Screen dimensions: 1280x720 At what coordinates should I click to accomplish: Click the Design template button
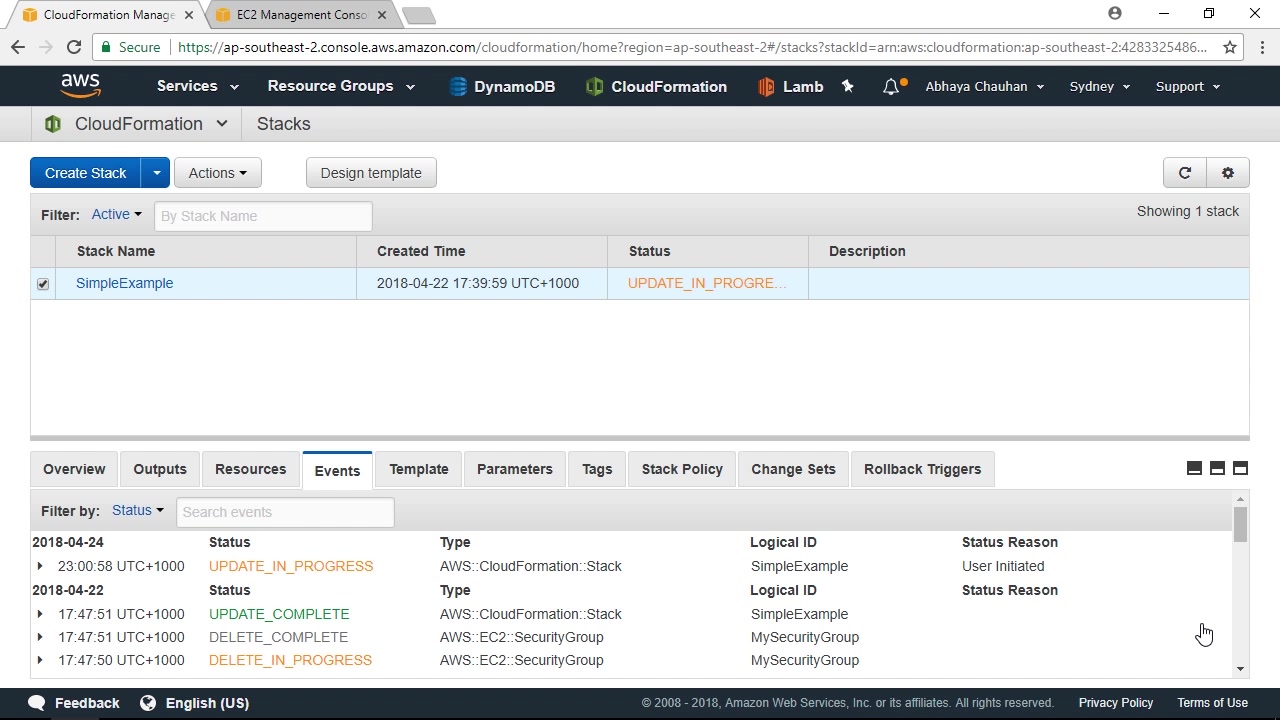click(x=371, y=173)
